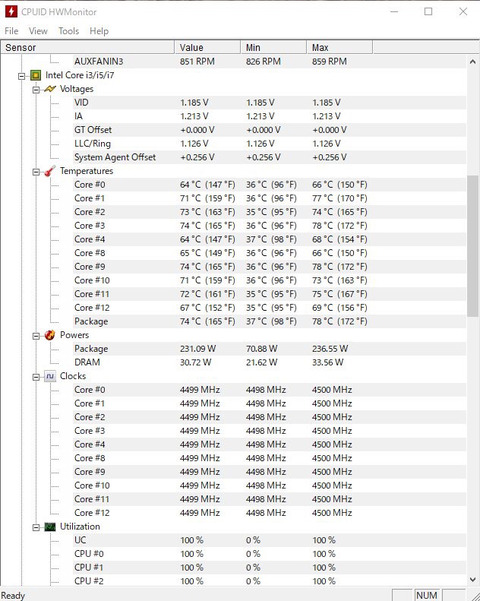The image size is (480, 601).
Task: Click the Intel Core i3/i5/i7 label
Action: coord(80,75)
